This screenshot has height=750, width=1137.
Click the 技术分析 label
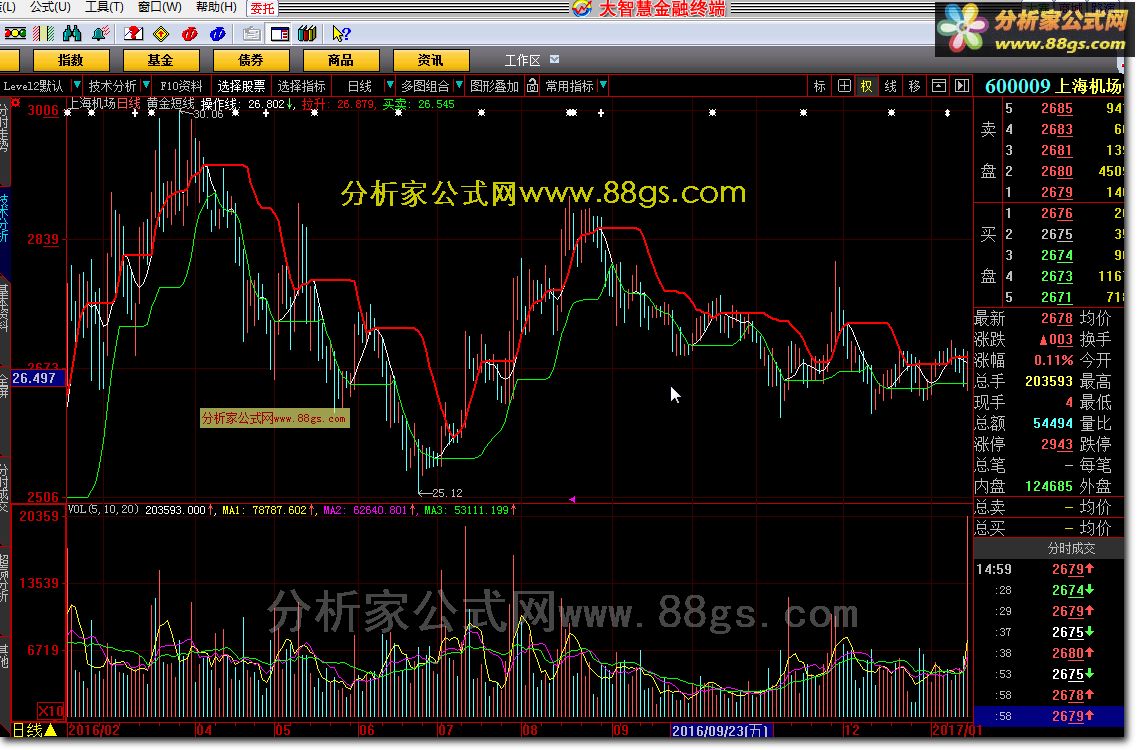[112, 86]
